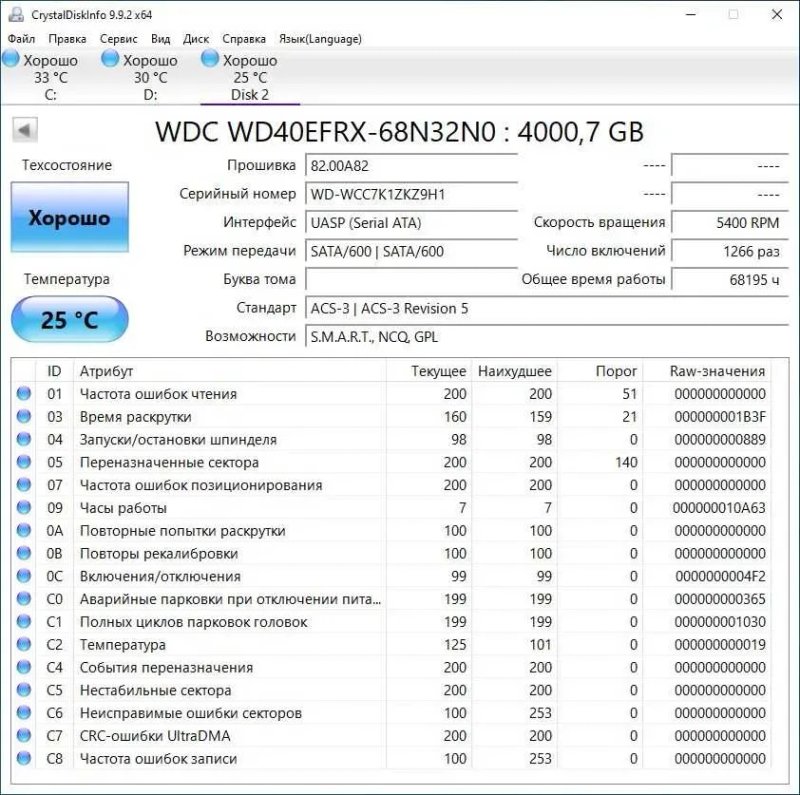Open the Язык(Language) menu
The image size is (800, 795).
pyautogui.click(x=320, y=39)
